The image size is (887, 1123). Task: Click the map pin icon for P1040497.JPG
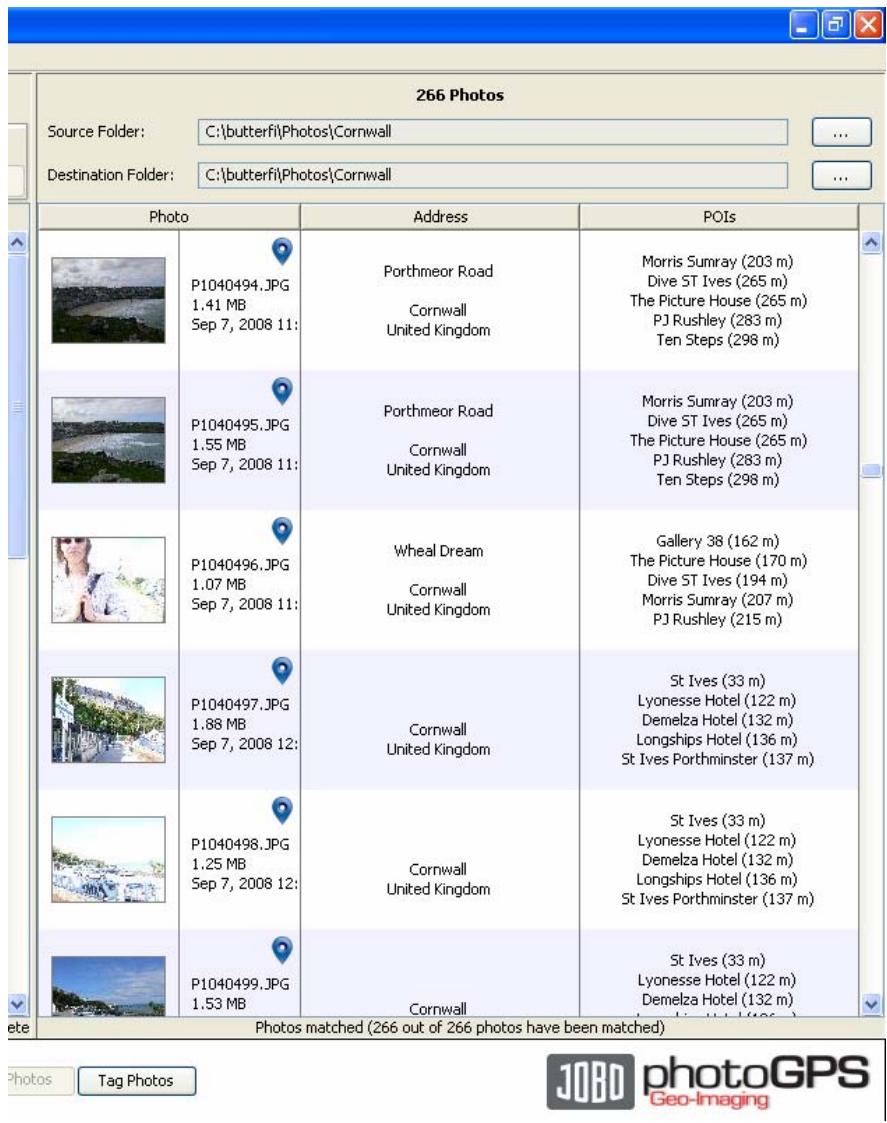pyautogui.click(x=282, y=670)
